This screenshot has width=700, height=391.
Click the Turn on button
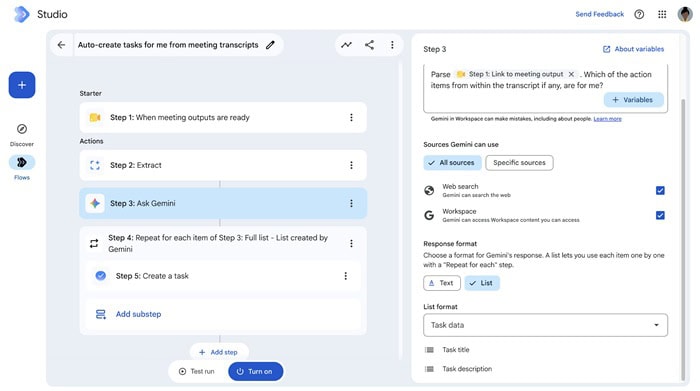(255, 371)
